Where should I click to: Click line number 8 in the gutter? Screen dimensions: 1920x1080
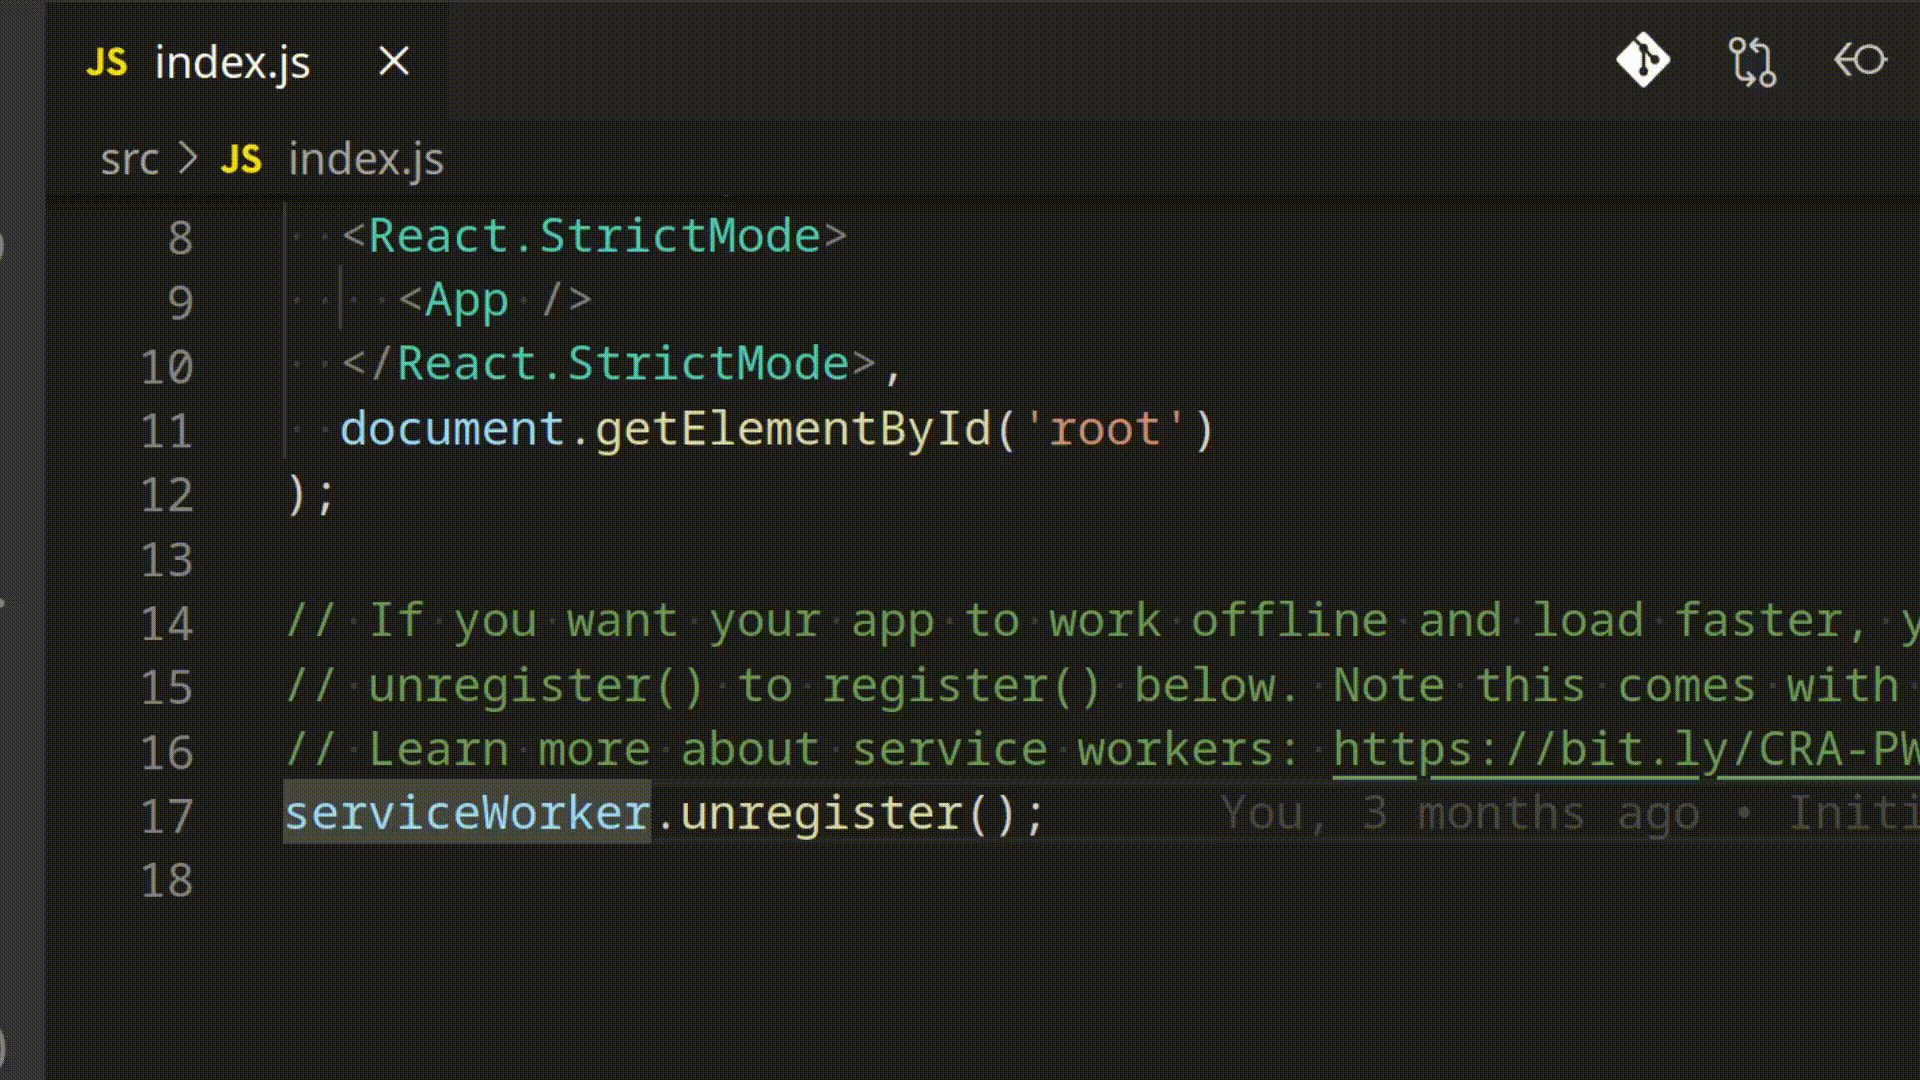coord(180,238)
